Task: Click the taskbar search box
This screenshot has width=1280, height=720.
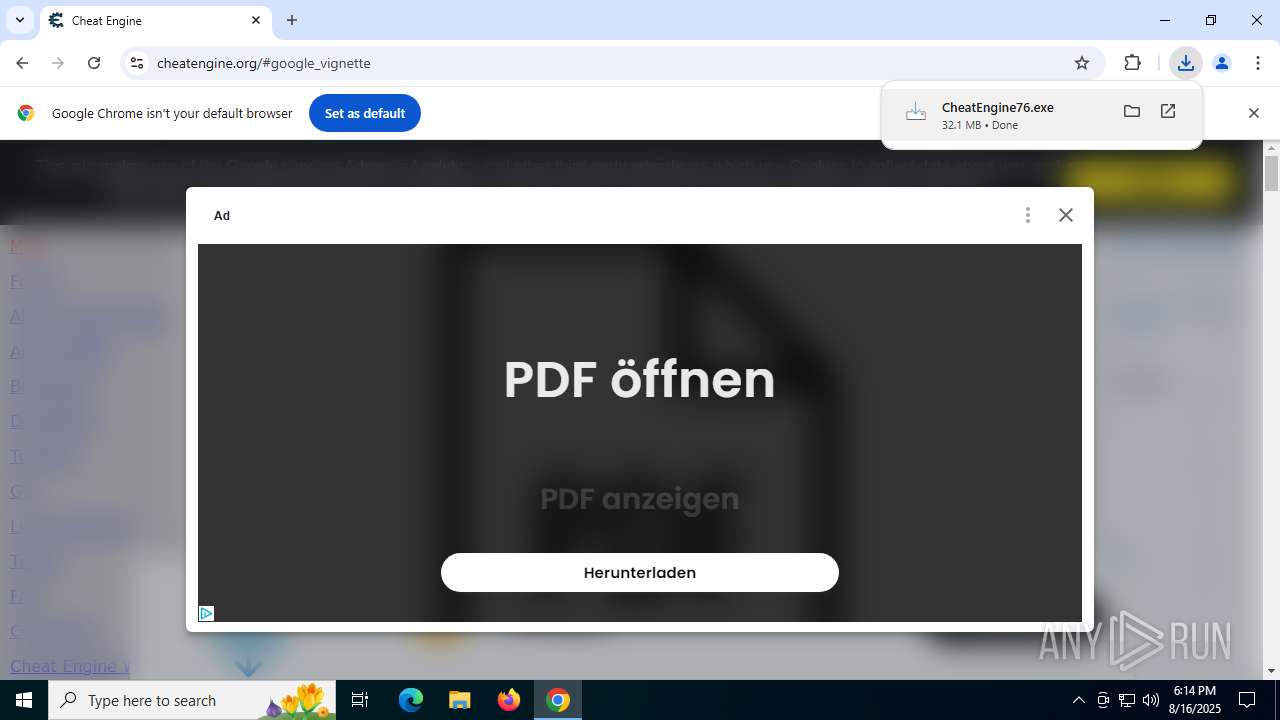Action: [x=192, y=700]
